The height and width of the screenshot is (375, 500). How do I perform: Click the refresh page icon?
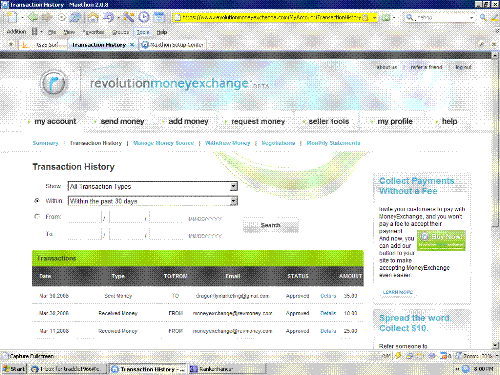[76, 17]
